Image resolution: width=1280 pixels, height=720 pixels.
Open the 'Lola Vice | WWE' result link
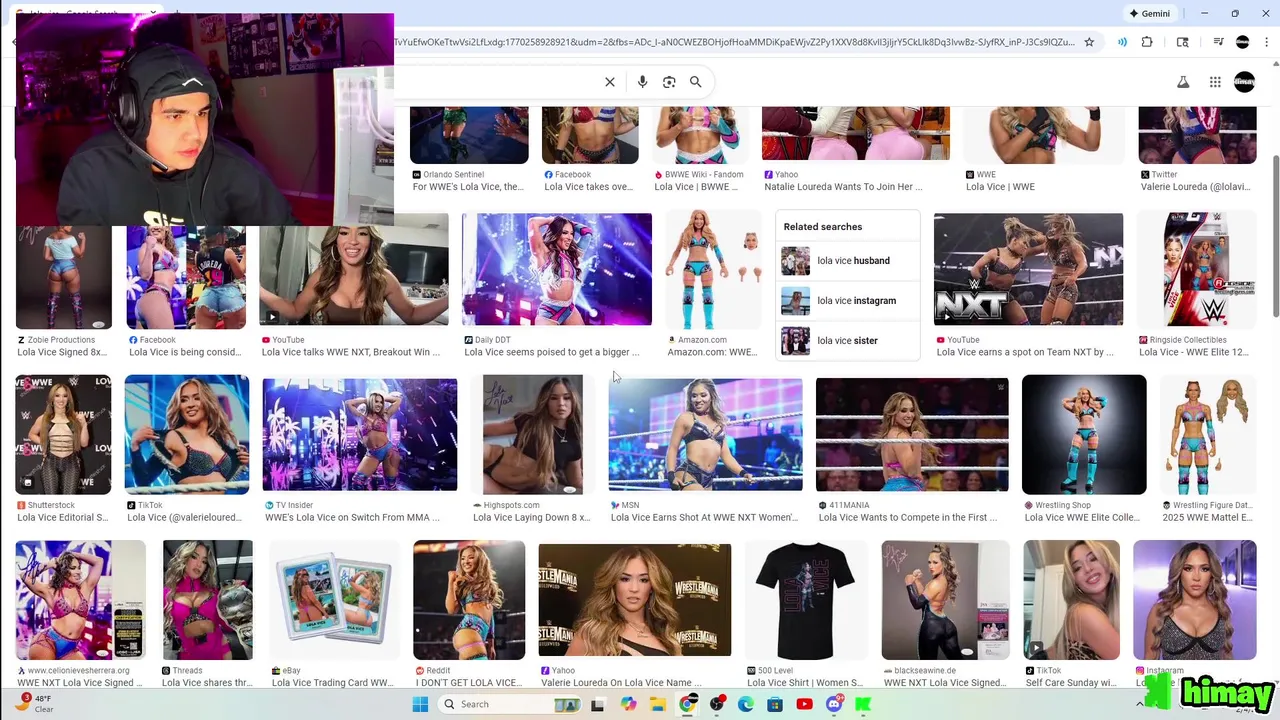[x=1000, y=187]
